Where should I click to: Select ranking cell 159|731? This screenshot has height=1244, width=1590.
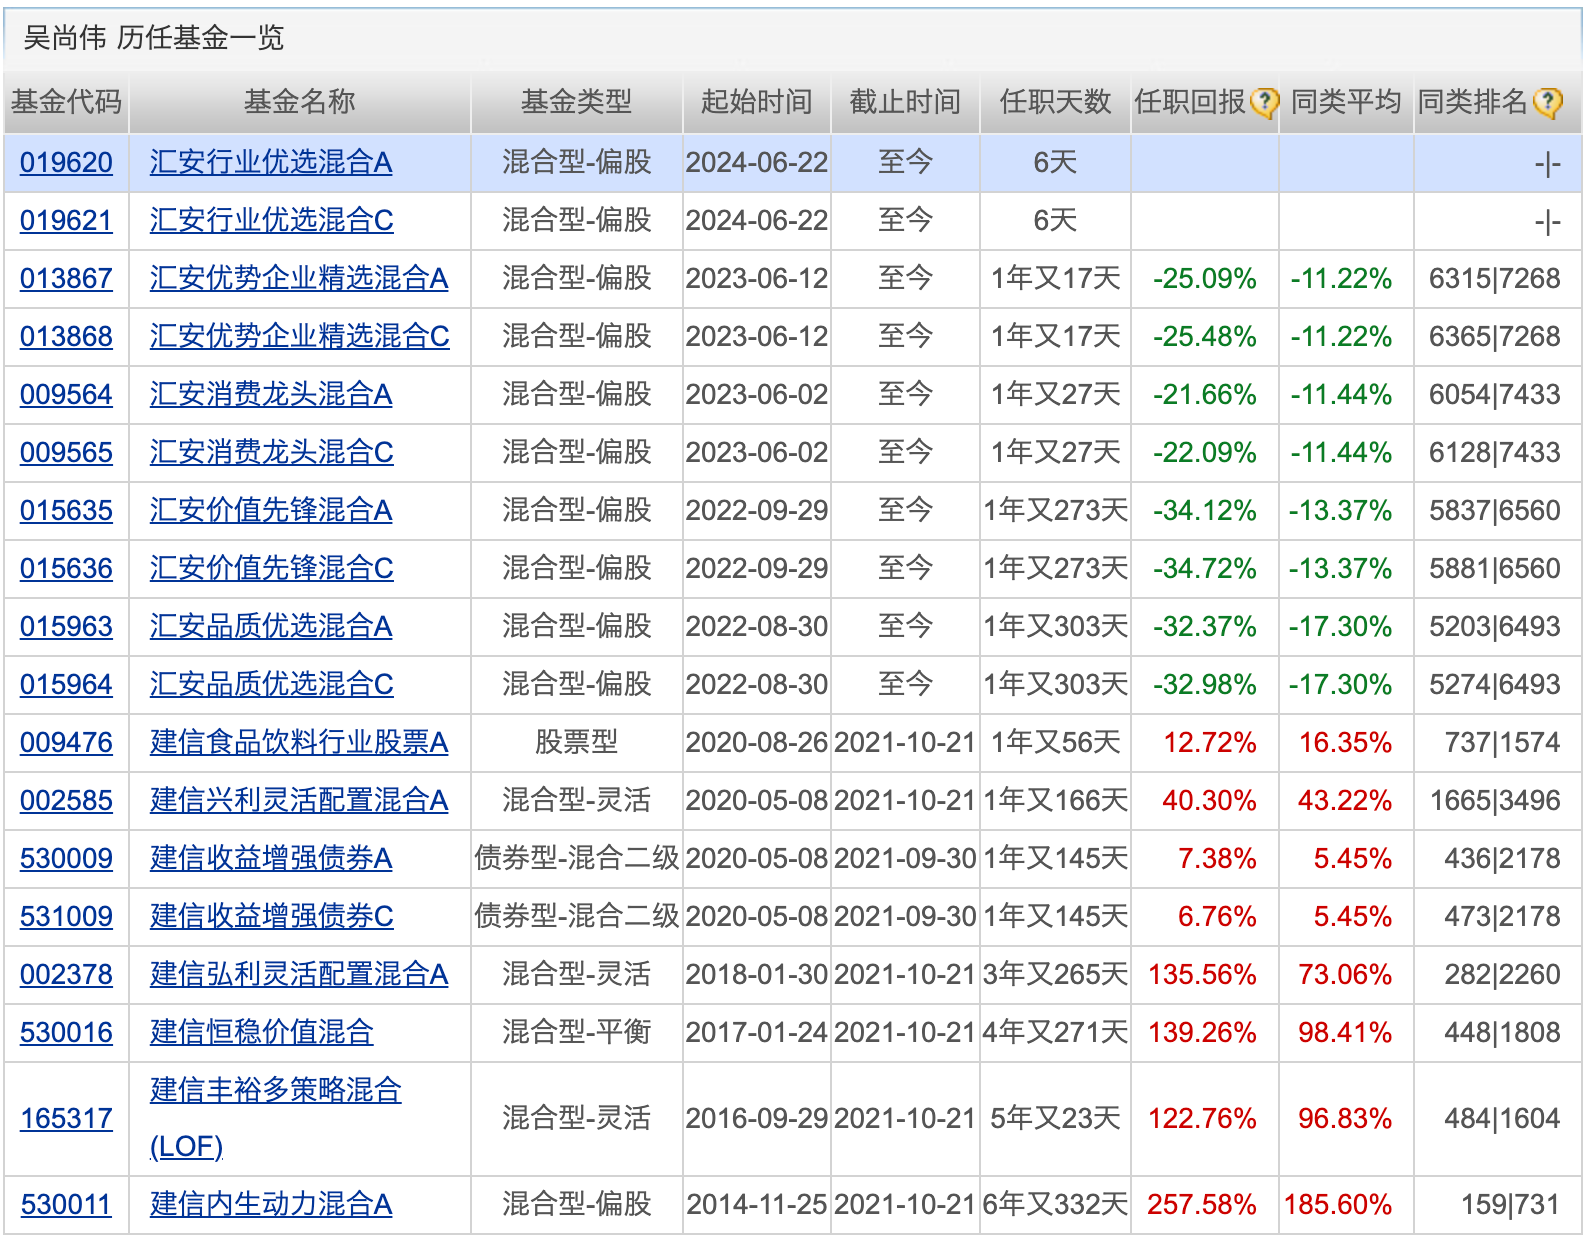pos(1511,1204)
